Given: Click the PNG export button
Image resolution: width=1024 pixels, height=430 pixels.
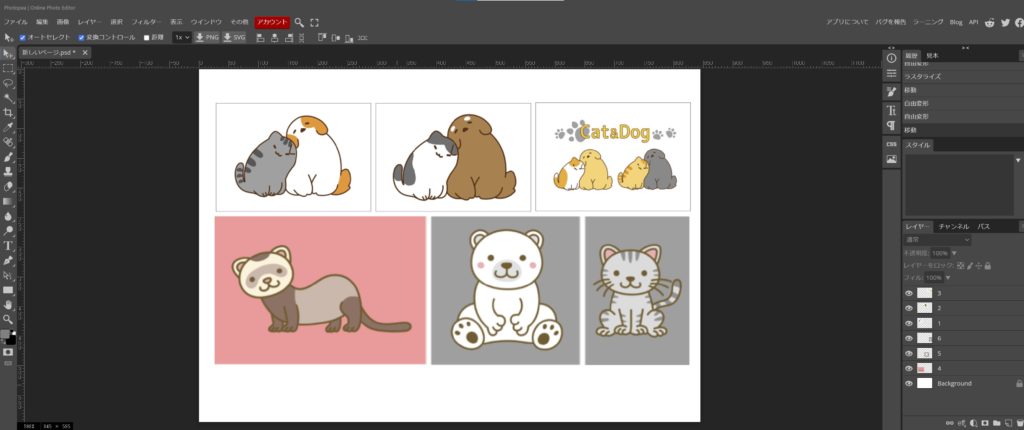Looking at the screenshot, I should pyautogui.click(x=206, y=37).
